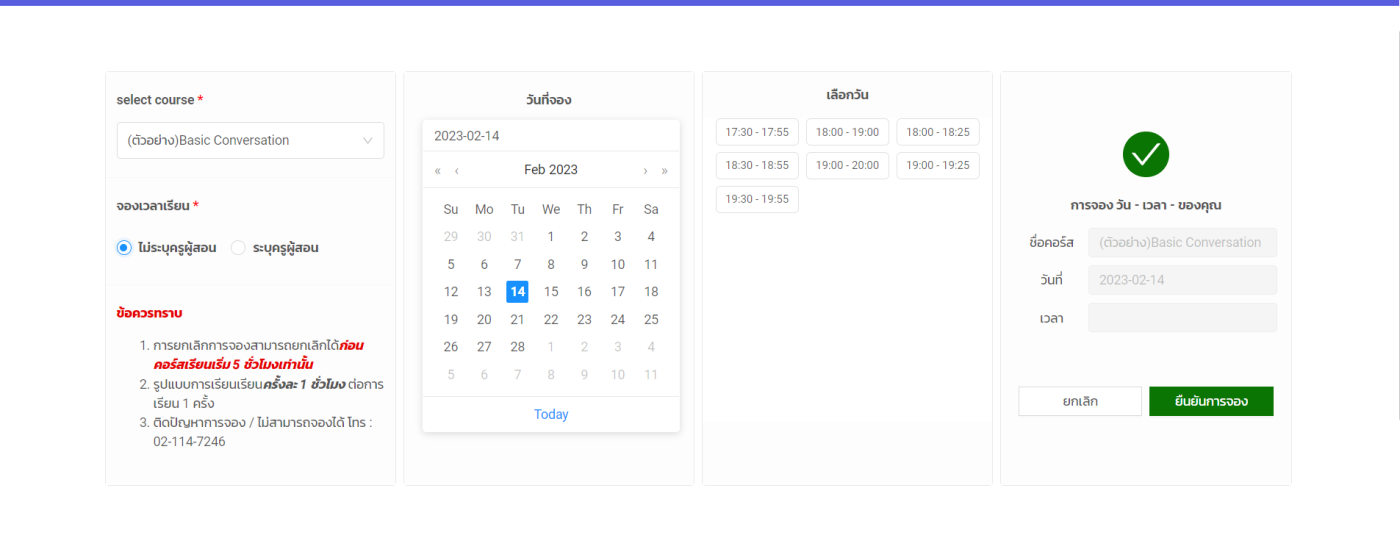Open the select course dropdown
The image size is (1400, 549).
(x=250, y=141)
